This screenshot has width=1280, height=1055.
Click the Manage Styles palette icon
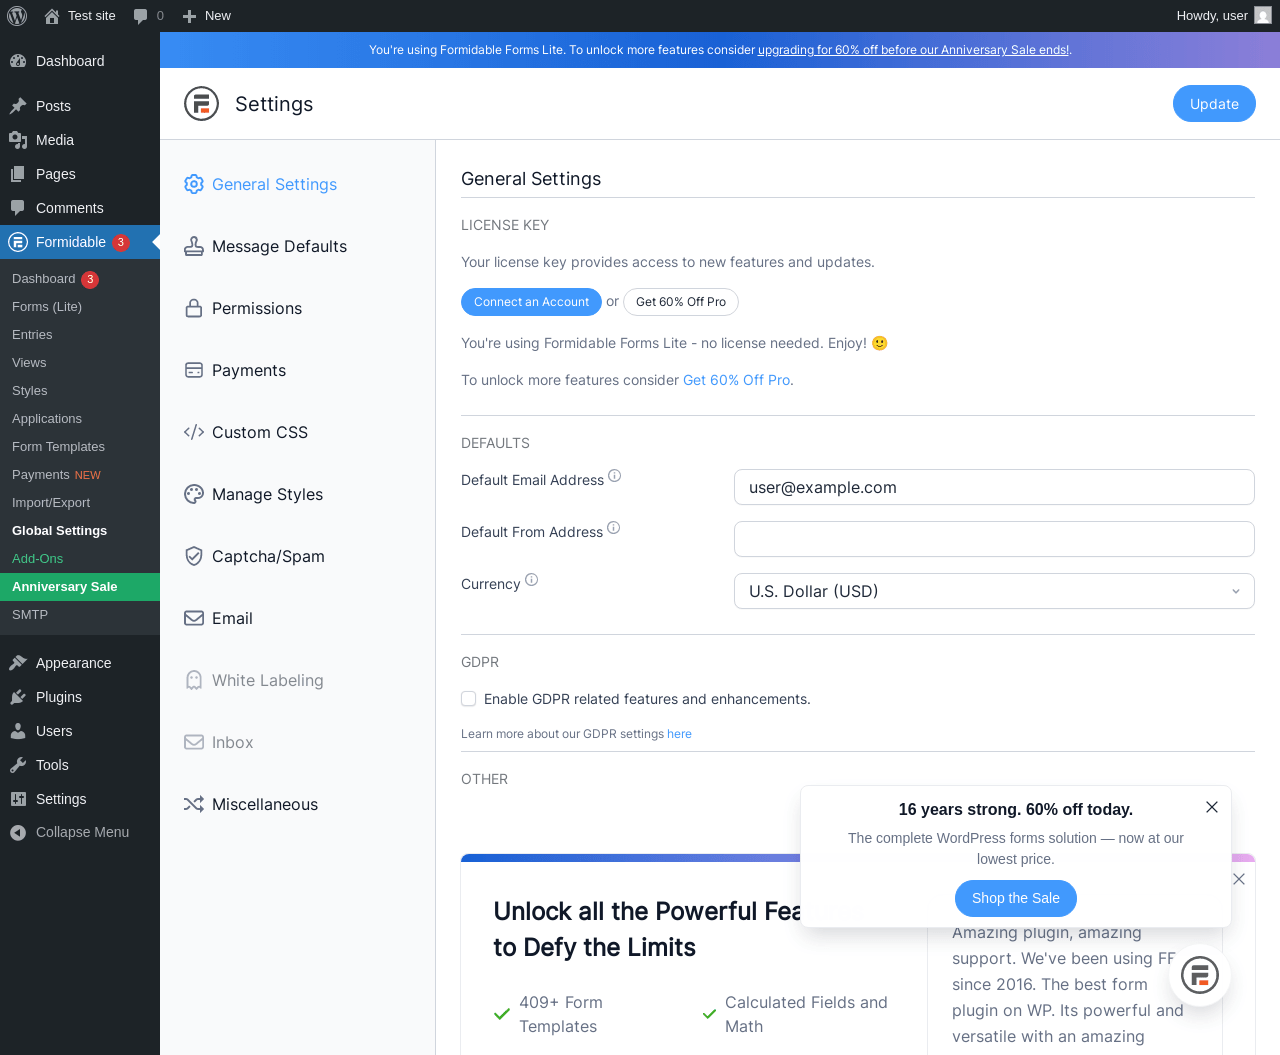(194, 494)
